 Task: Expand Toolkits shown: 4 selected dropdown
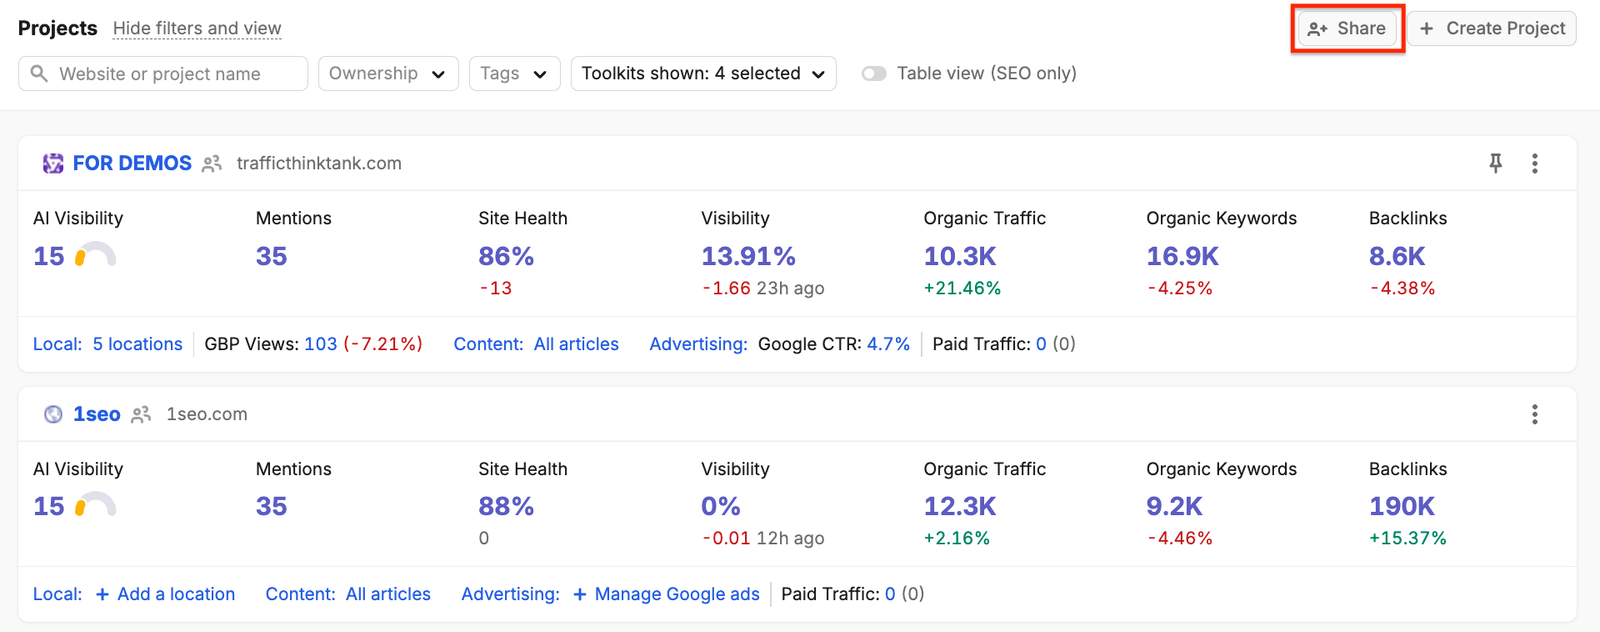point(704,73)
